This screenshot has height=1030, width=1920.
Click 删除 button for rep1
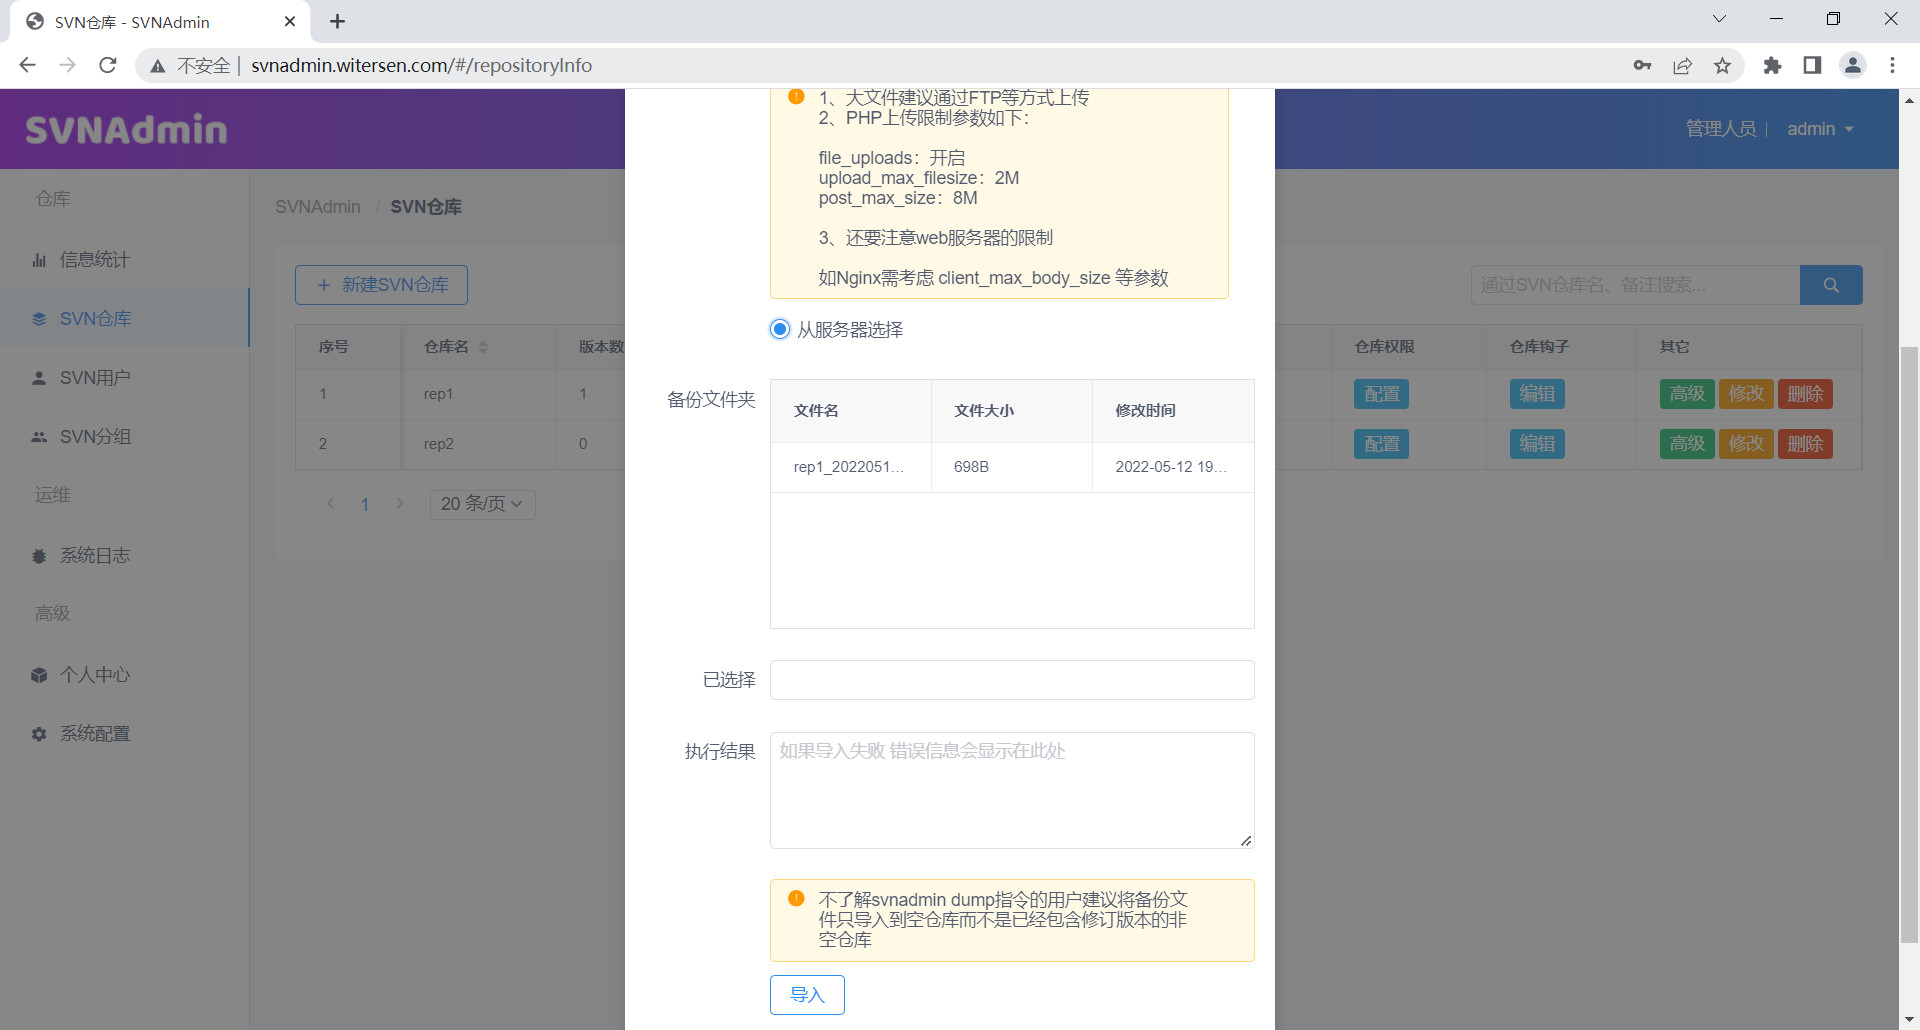[1805, 394]
